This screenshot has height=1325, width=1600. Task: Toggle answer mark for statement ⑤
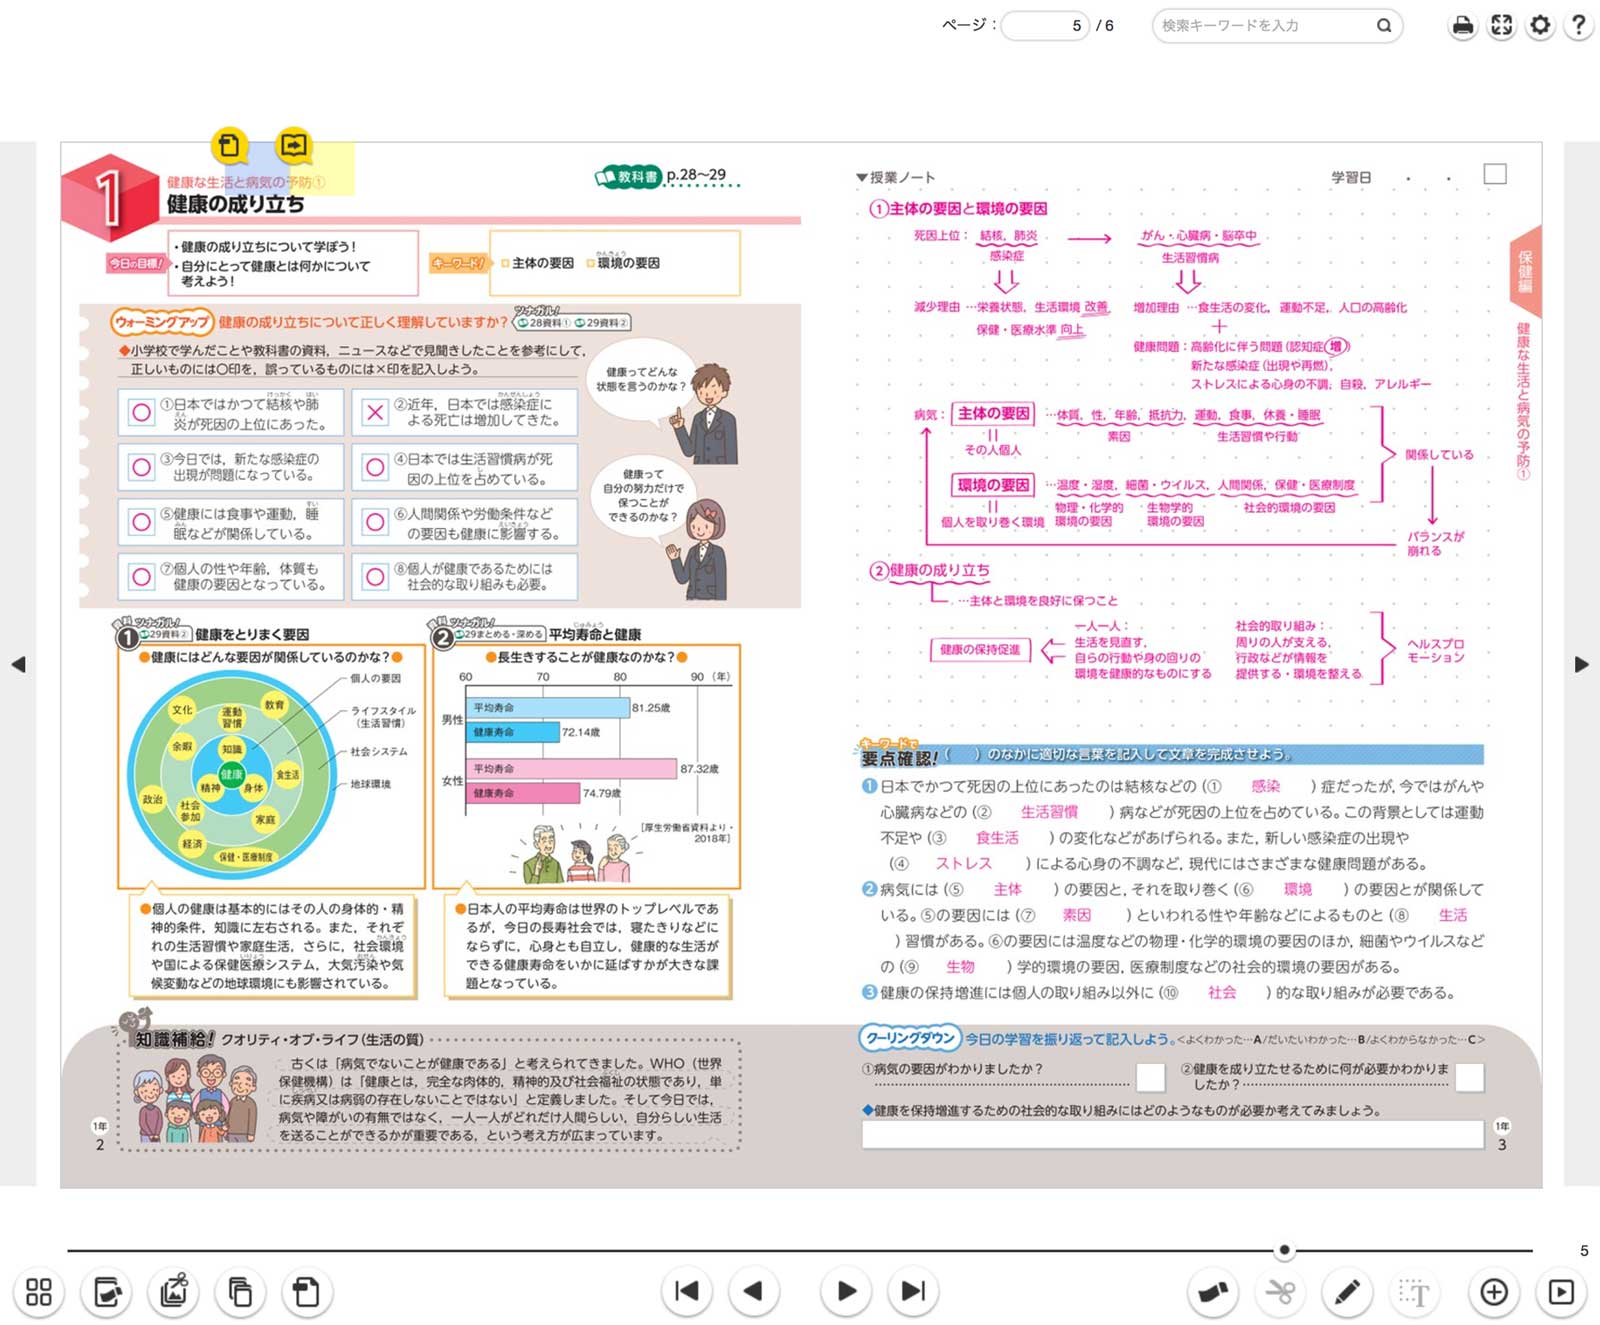point(142,522)
